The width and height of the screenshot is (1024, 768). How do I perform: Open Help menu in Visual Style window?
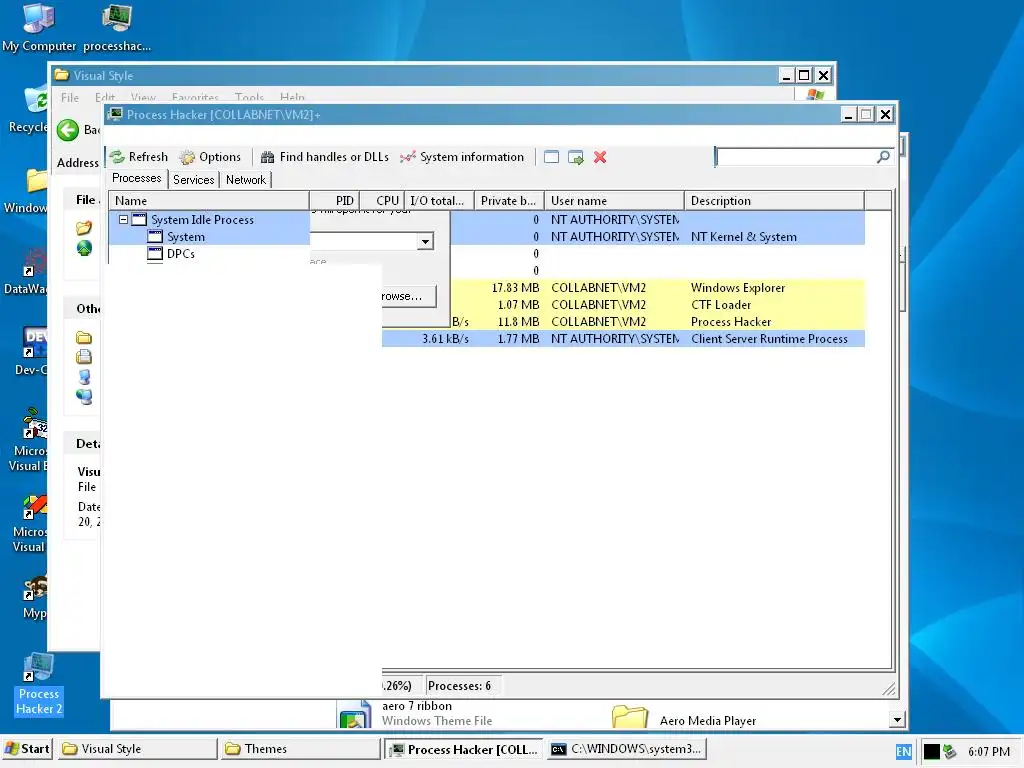292,97
